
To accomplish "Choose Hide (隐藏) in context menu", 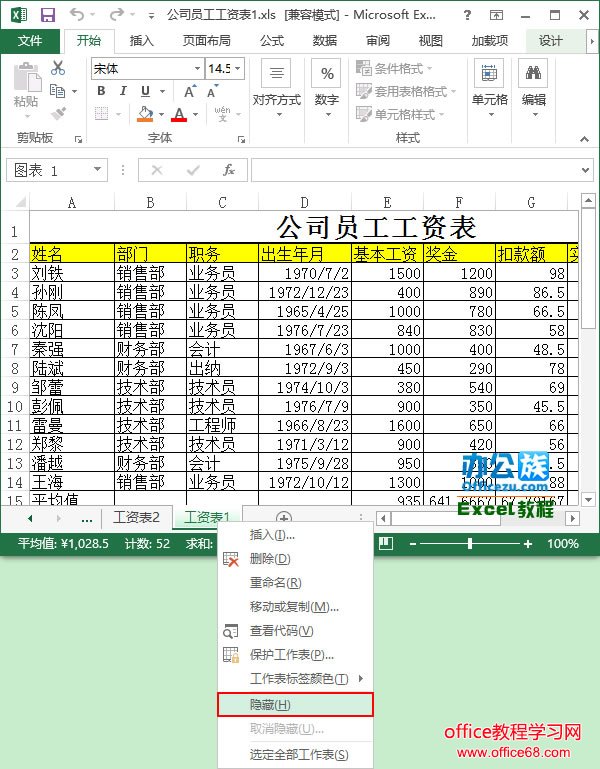I will pyautogui.click(x=295, y=705).
